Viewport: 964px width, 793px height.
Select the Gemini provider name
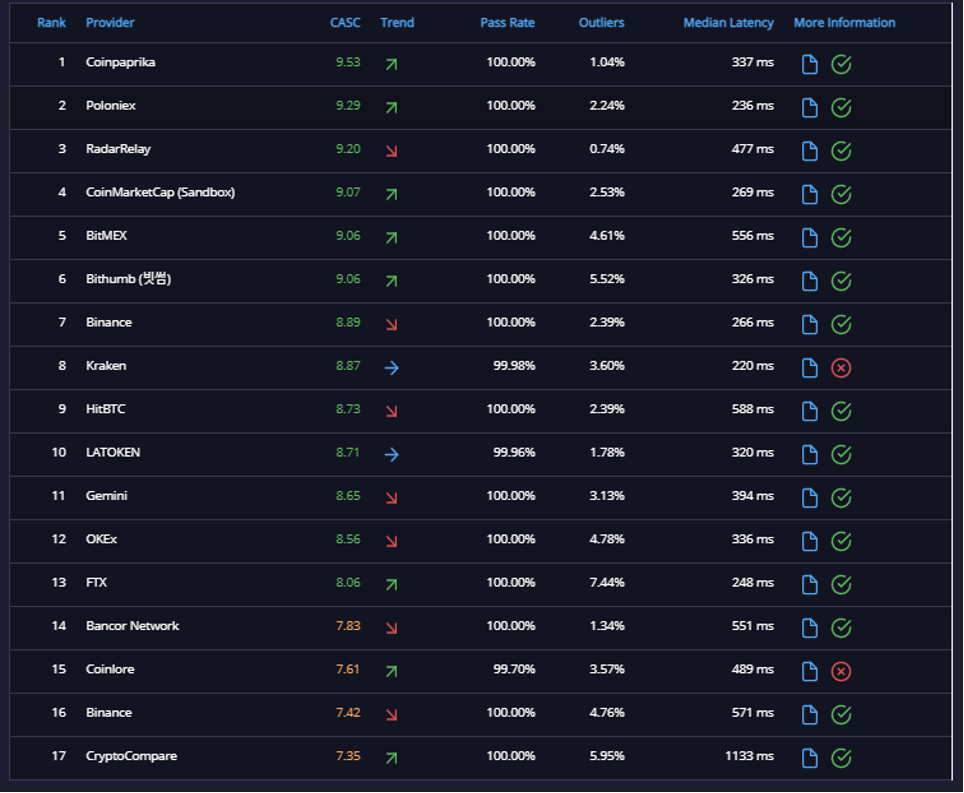tap(106, 495)
